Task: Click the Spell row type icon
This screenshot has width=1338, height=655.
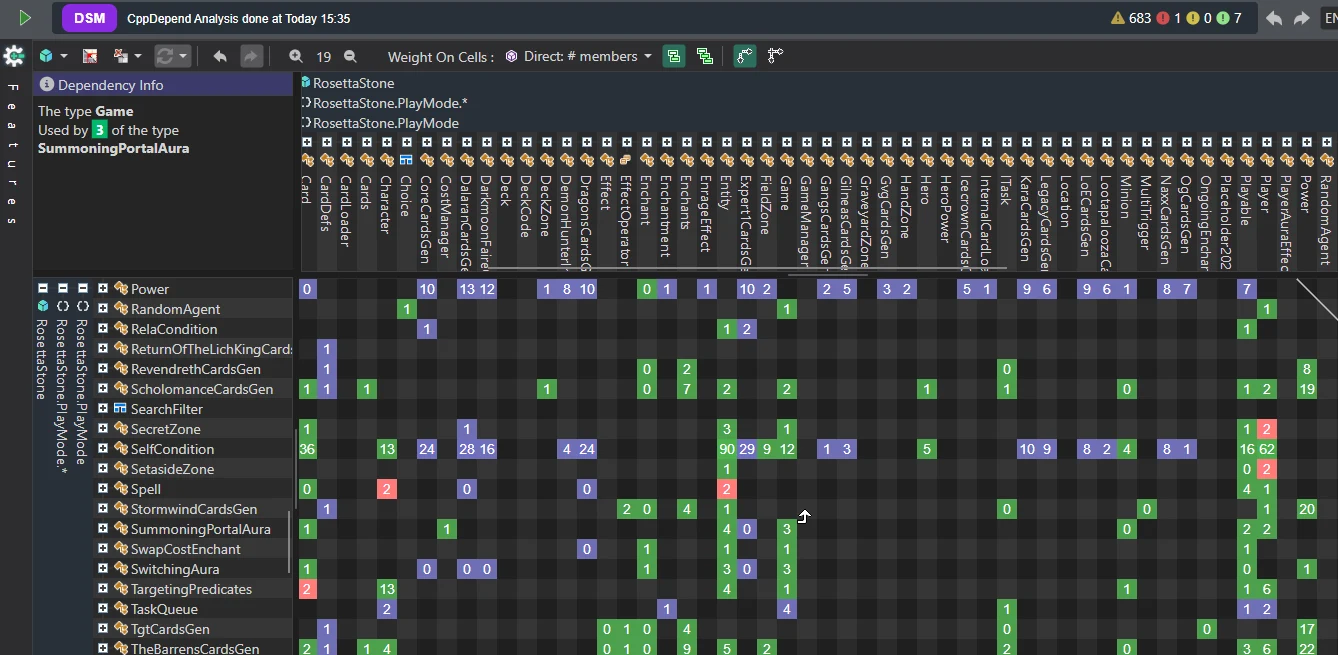Action: [120, 489]
